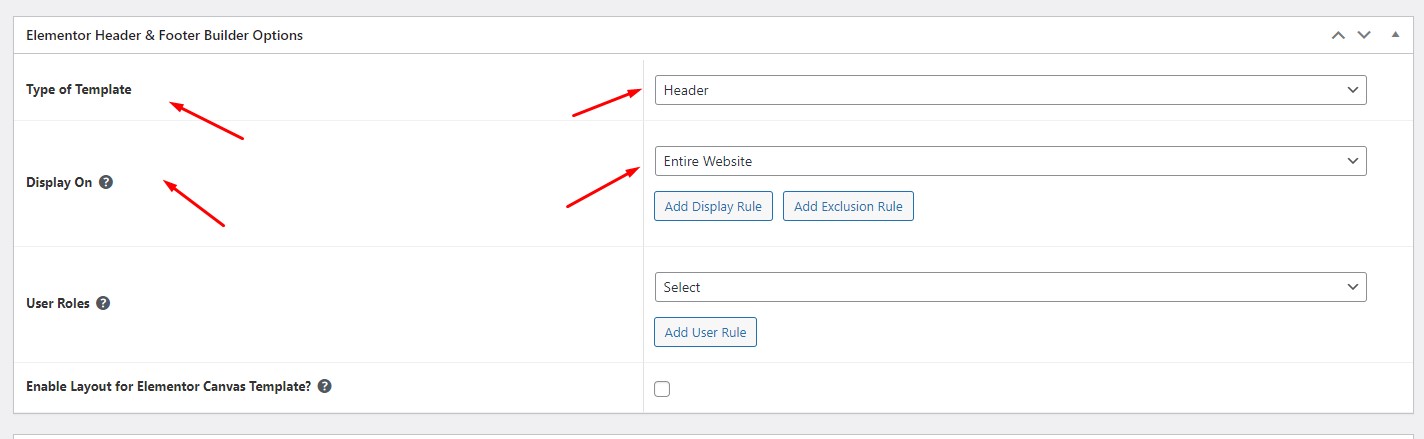Click the Elementor Header & Footer Builder Options title

(x=164, y=35)
